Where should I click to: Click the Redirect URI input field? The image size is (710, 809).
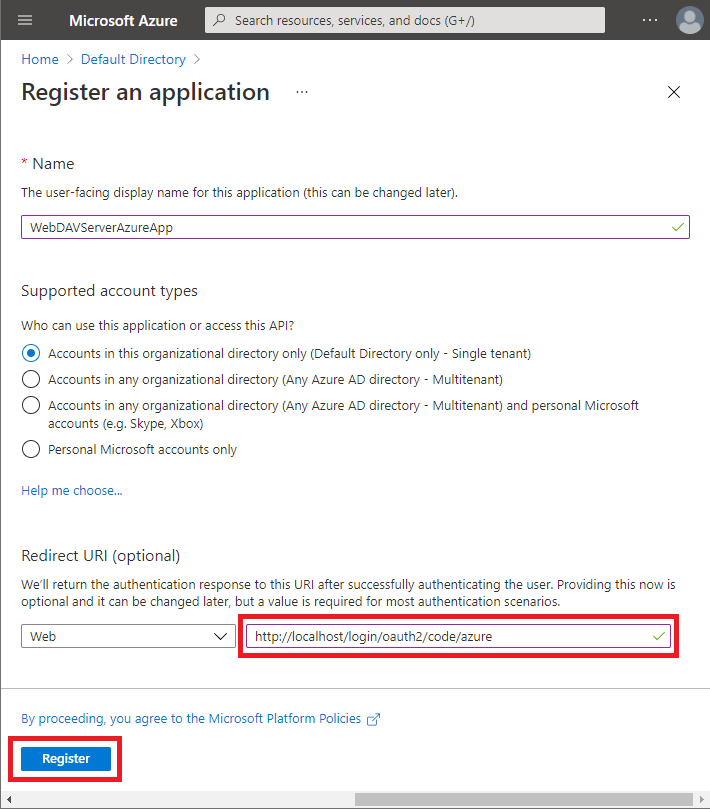(458, 636)
